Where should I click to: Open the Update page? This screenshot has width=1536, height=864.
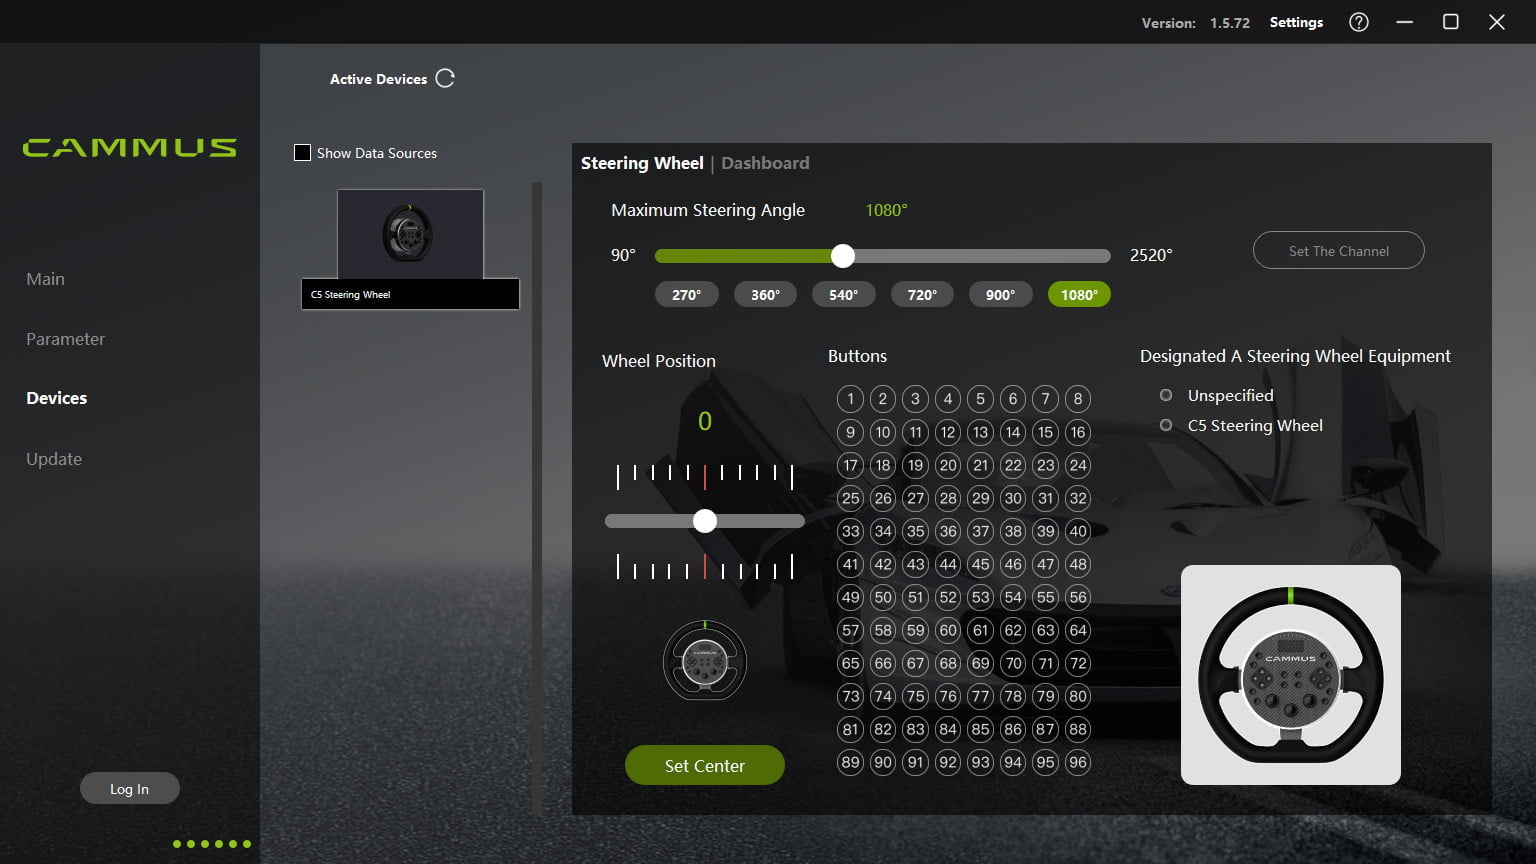click(x=54, y=459)
